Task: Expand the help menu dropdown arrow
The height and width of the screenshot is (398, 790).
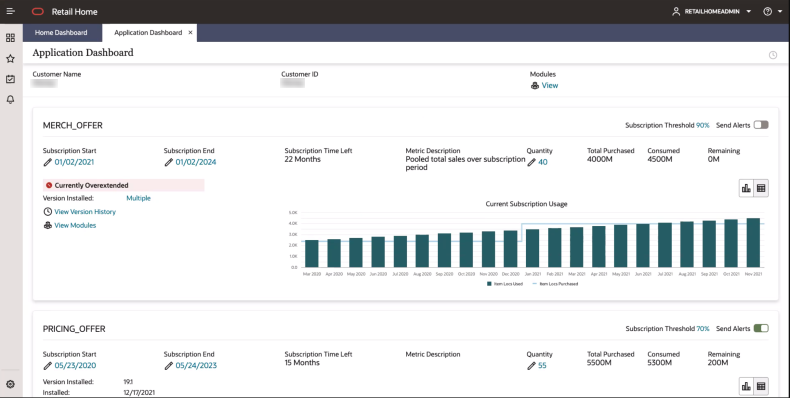Action: (780, 12)
